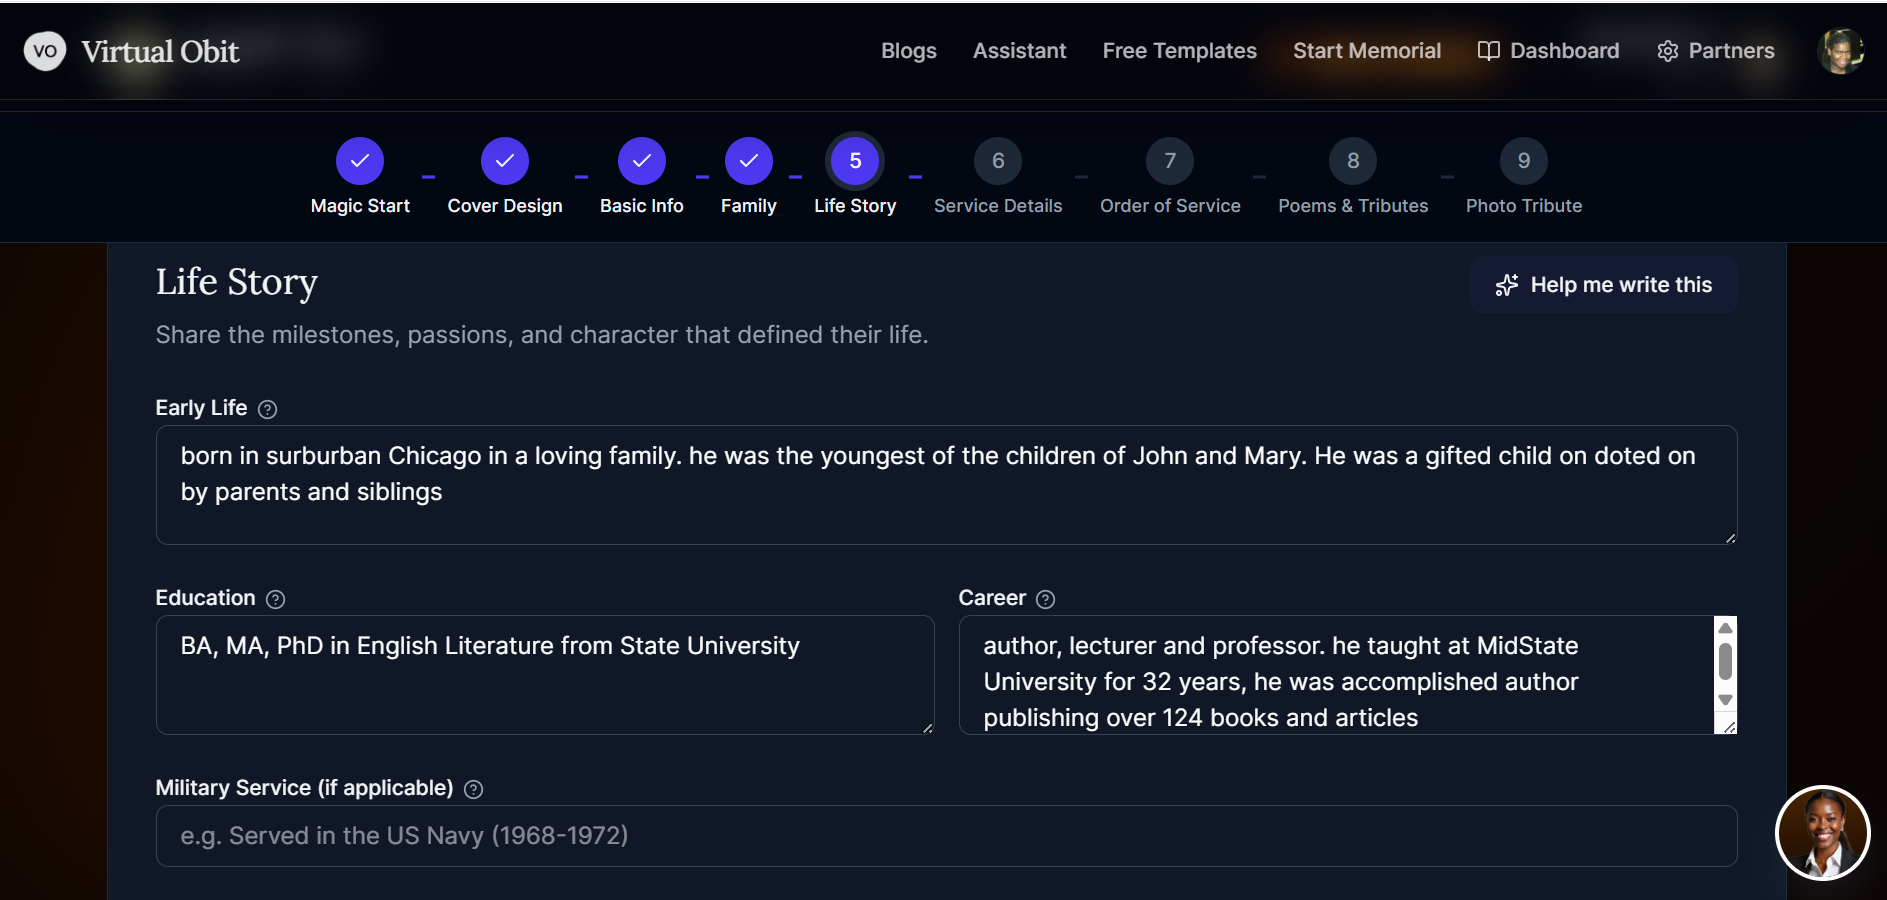Viewport: 1887px width, 900px height.
Task: Click the Service Details step label
Action: pyautogui.click(x=998, y=206)
